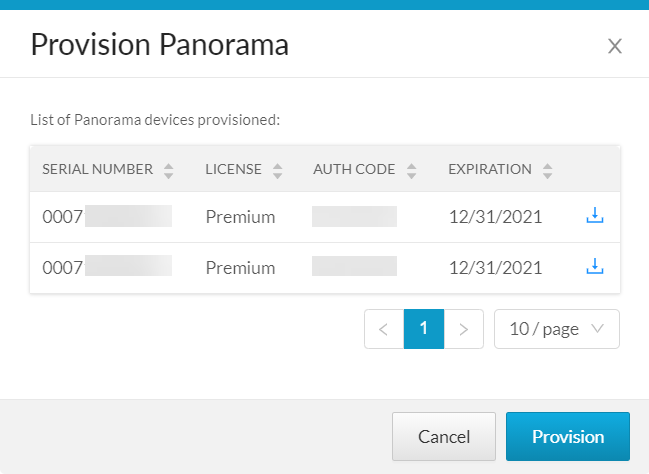Screen dimensions: 649x474
Task: Download license for first Panorama row
Action: tap(595, 216)
